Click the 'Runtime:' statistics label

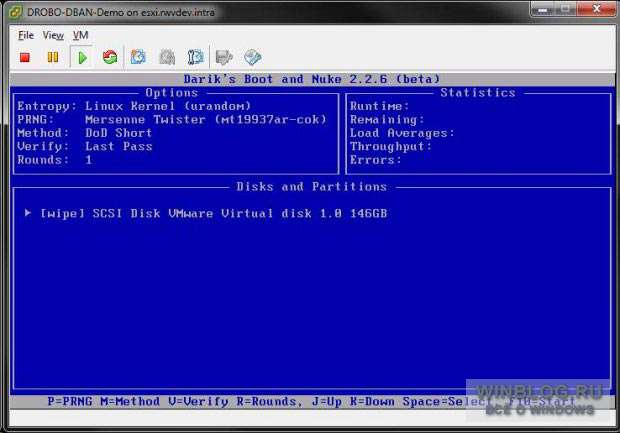click(x=379, y=106)
